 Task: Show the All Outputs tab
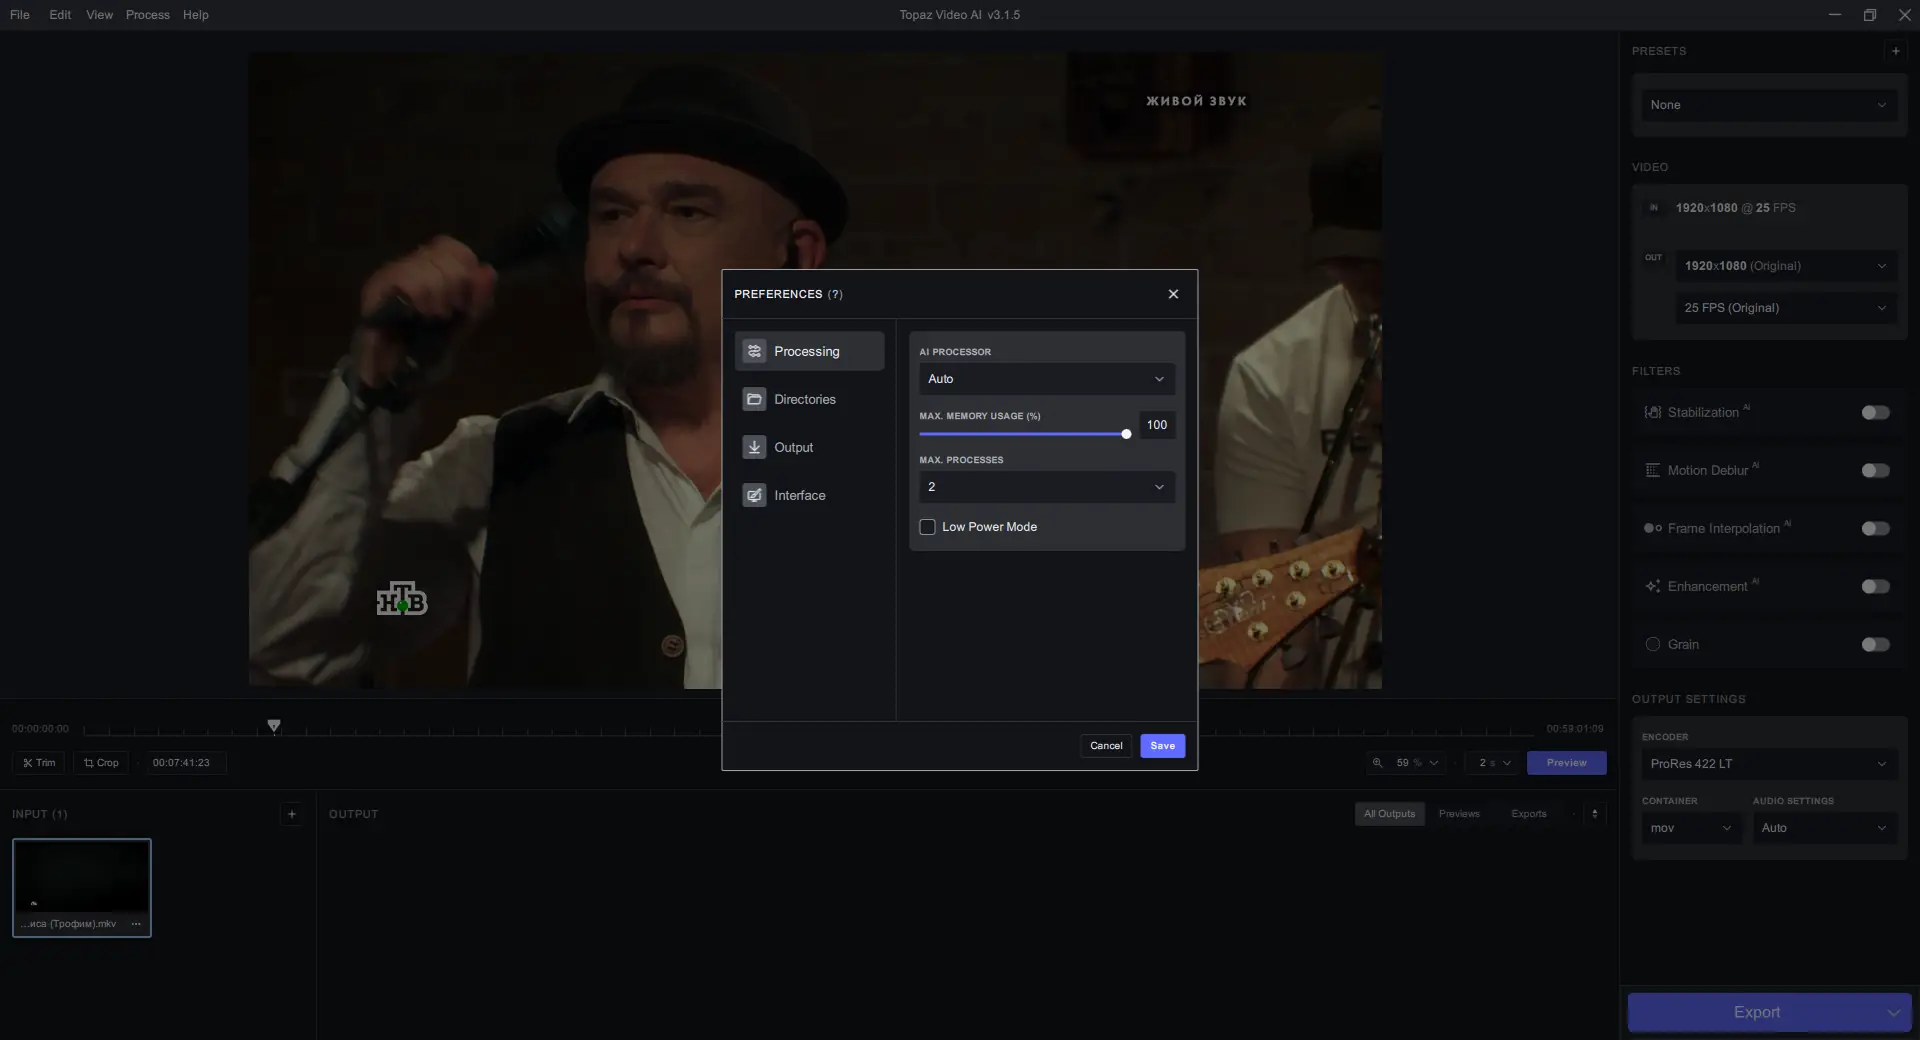click(1389, 814)
